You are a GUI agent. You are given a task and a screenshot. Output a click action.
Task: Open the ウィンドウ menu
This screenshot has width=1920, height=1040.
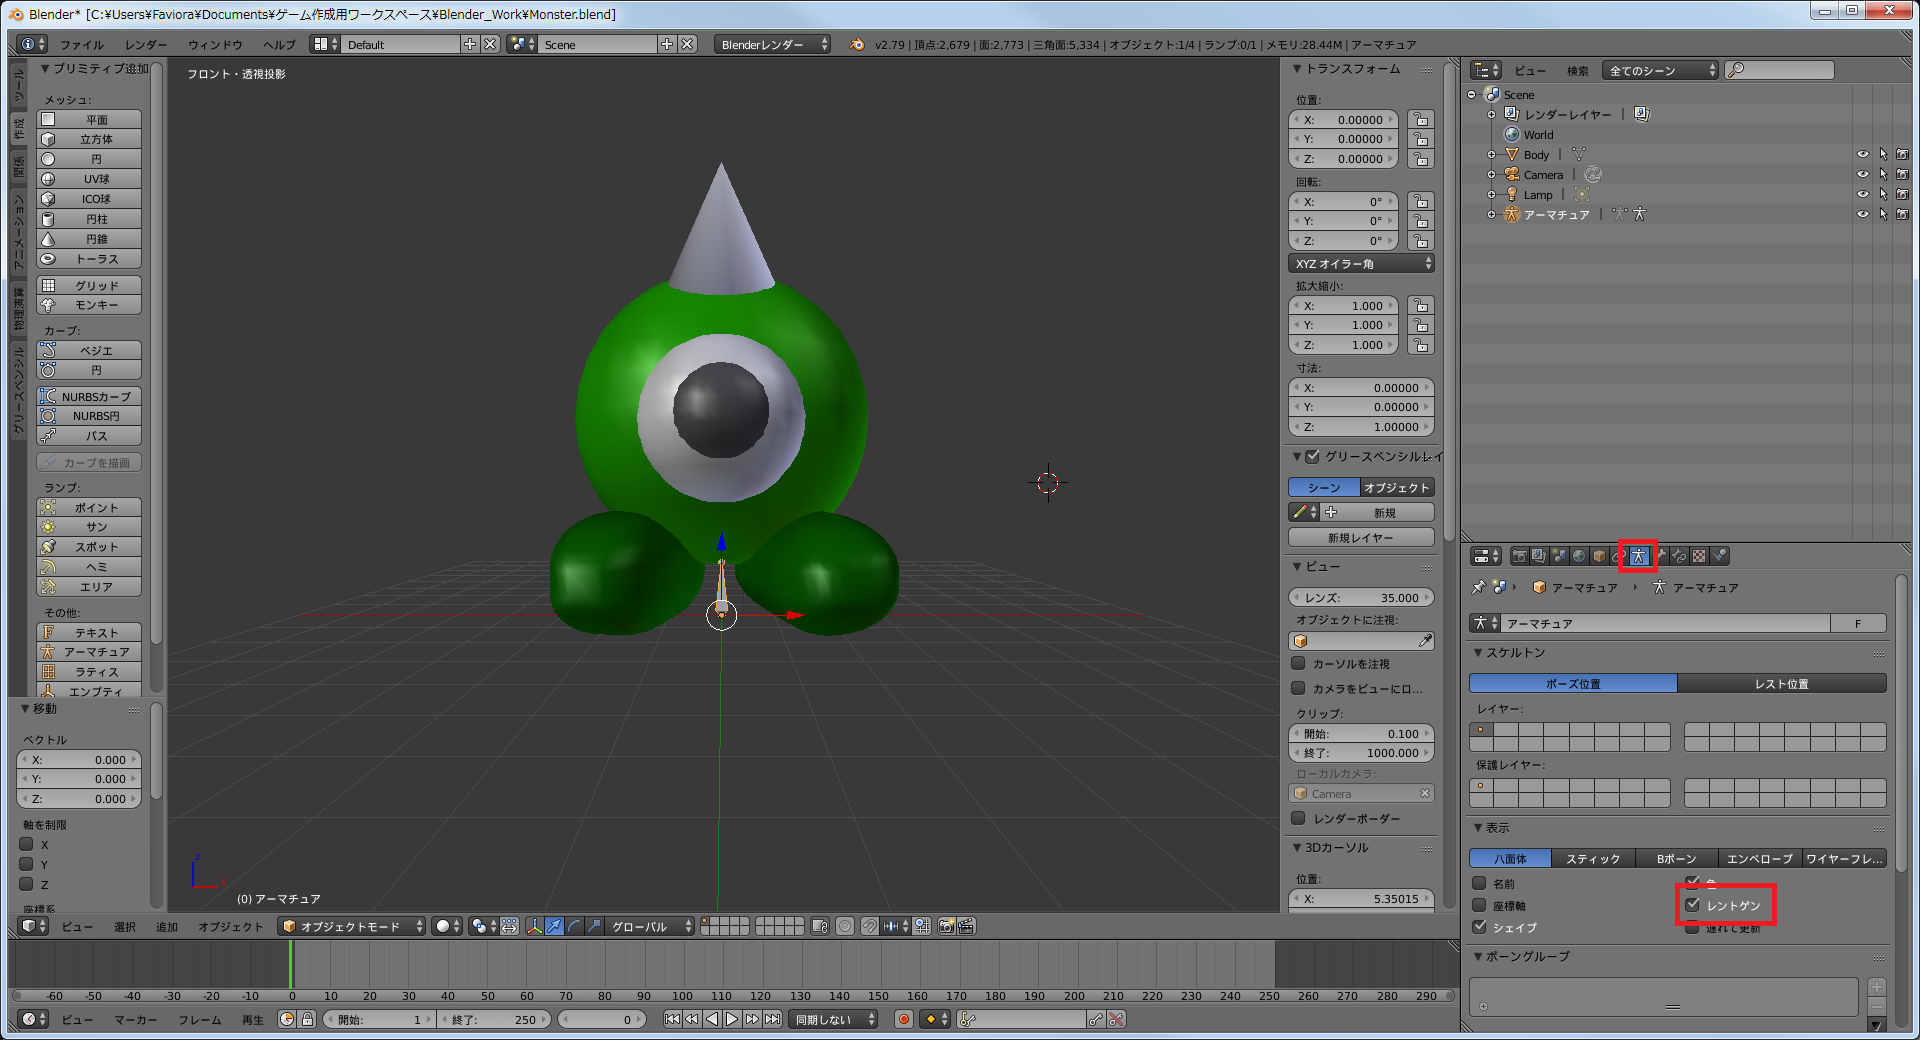tap(215, 45)
